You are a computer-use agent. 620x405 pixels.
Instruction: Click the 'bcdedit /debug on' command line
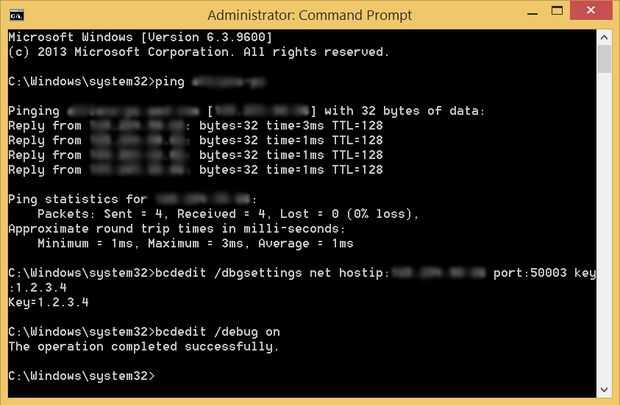point(144,331)
